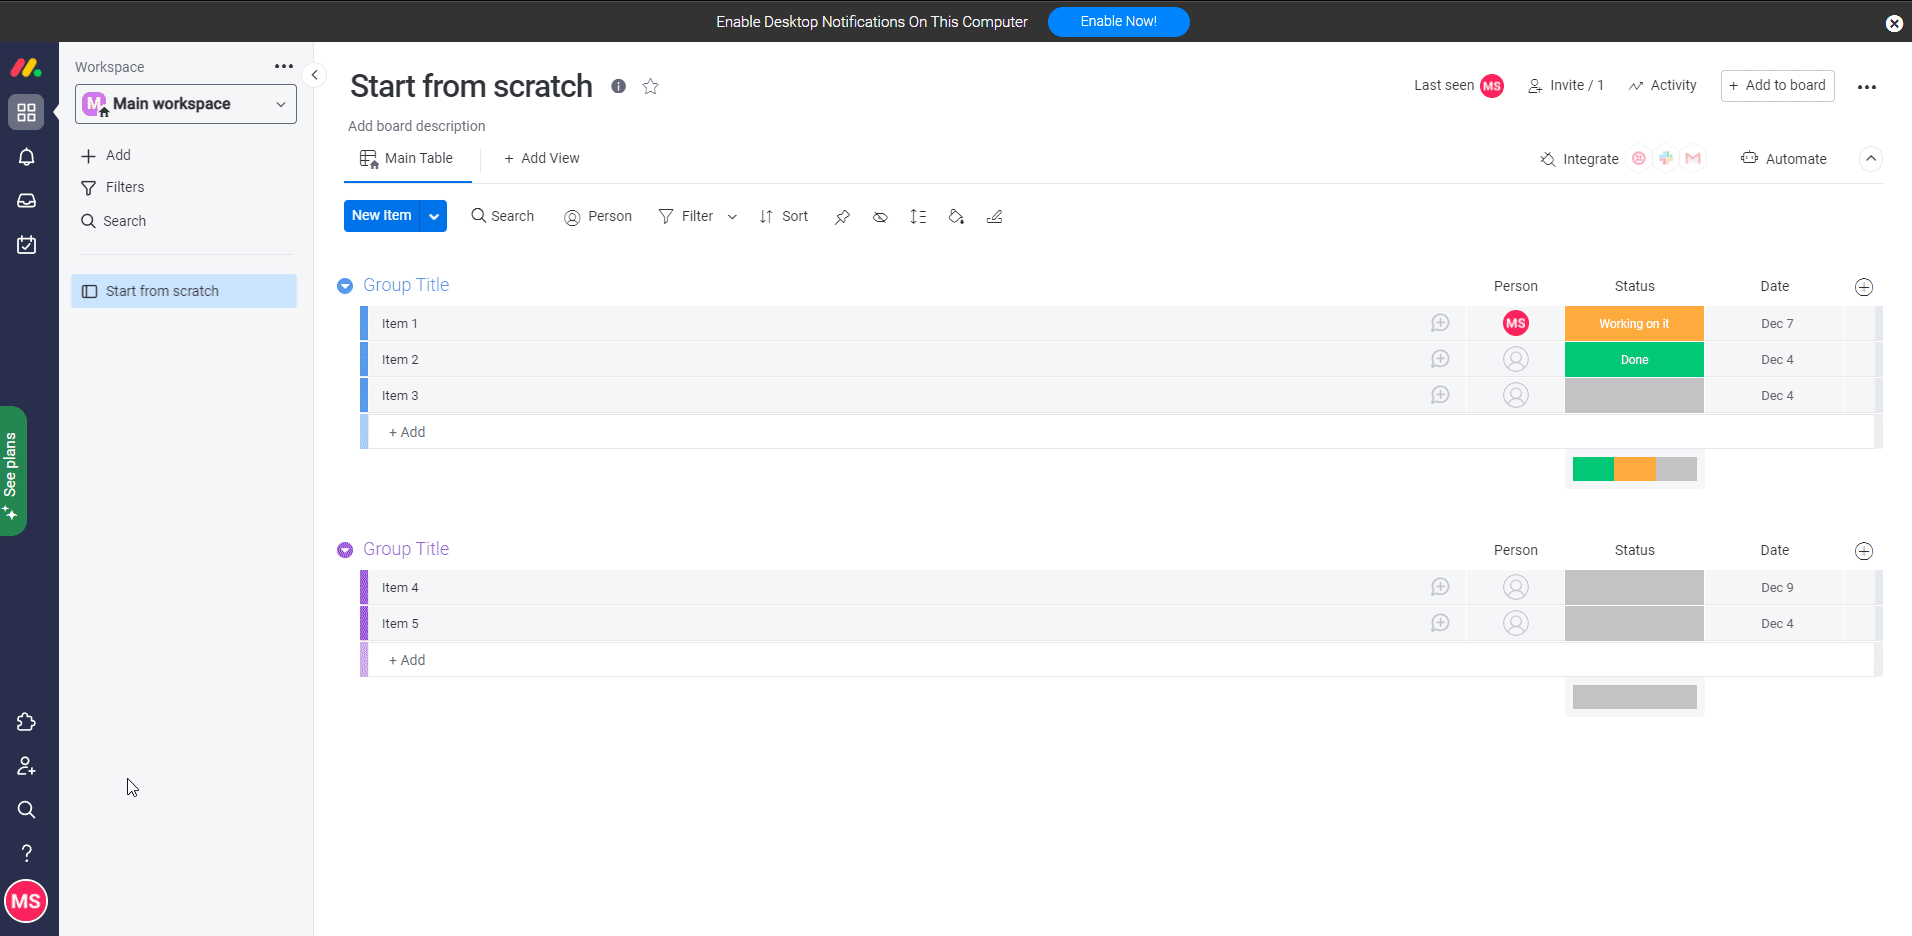Click the Add to board button
This screenshot has height=936, width=1912.
click(x=1777, y=86)
